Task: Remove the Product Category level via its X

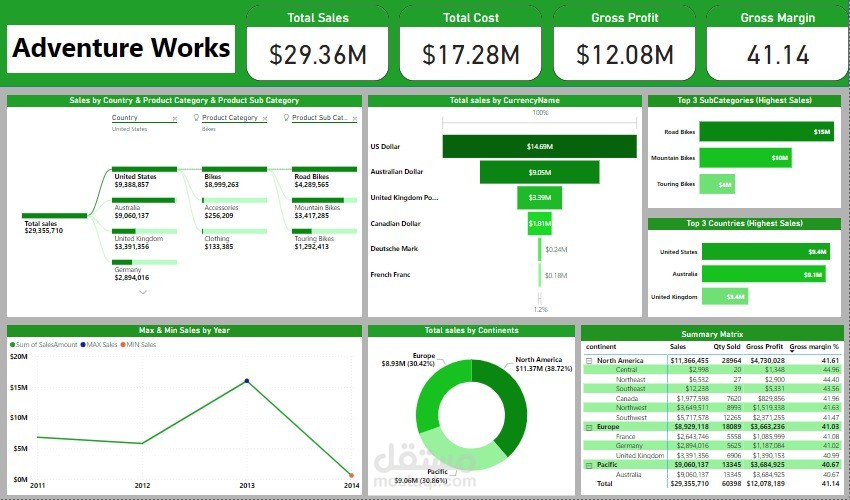Action: pos(265,118)
